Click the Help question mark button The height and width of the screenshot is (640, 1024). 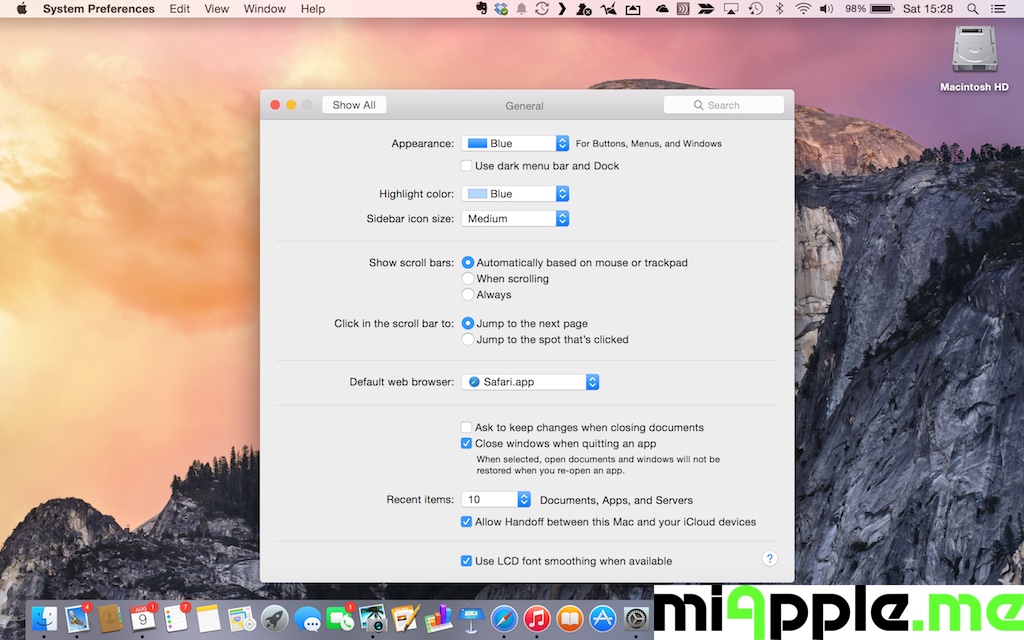[770, 559]
